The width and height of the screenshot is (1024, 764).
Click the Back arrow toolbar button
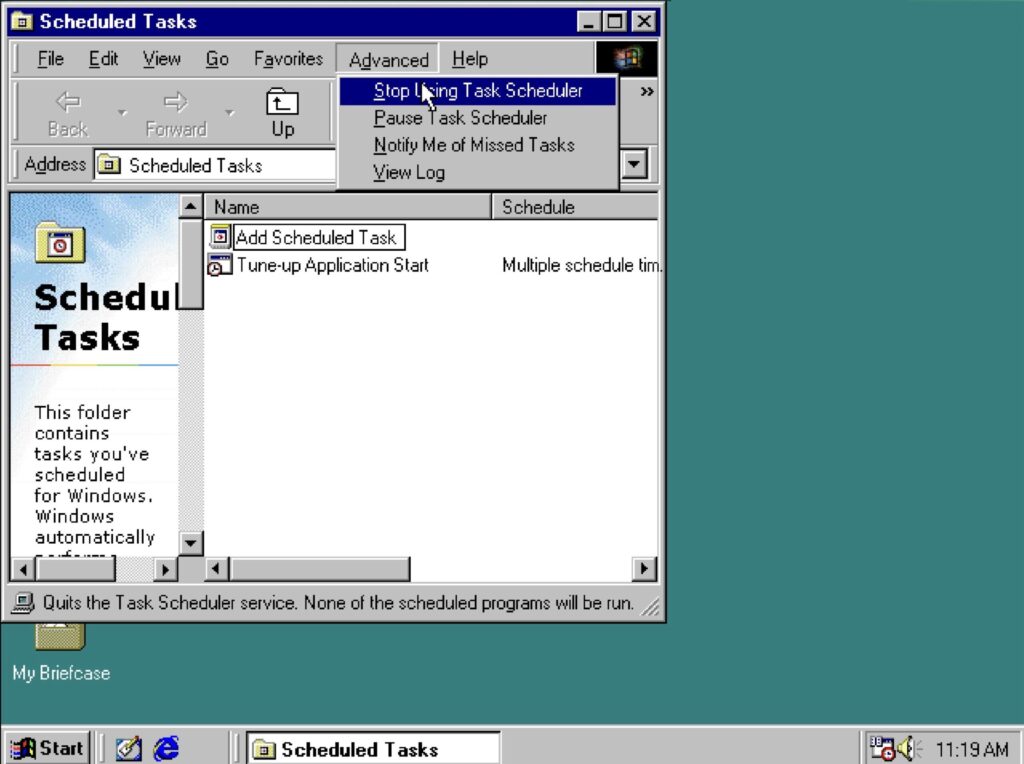(68, 112)
